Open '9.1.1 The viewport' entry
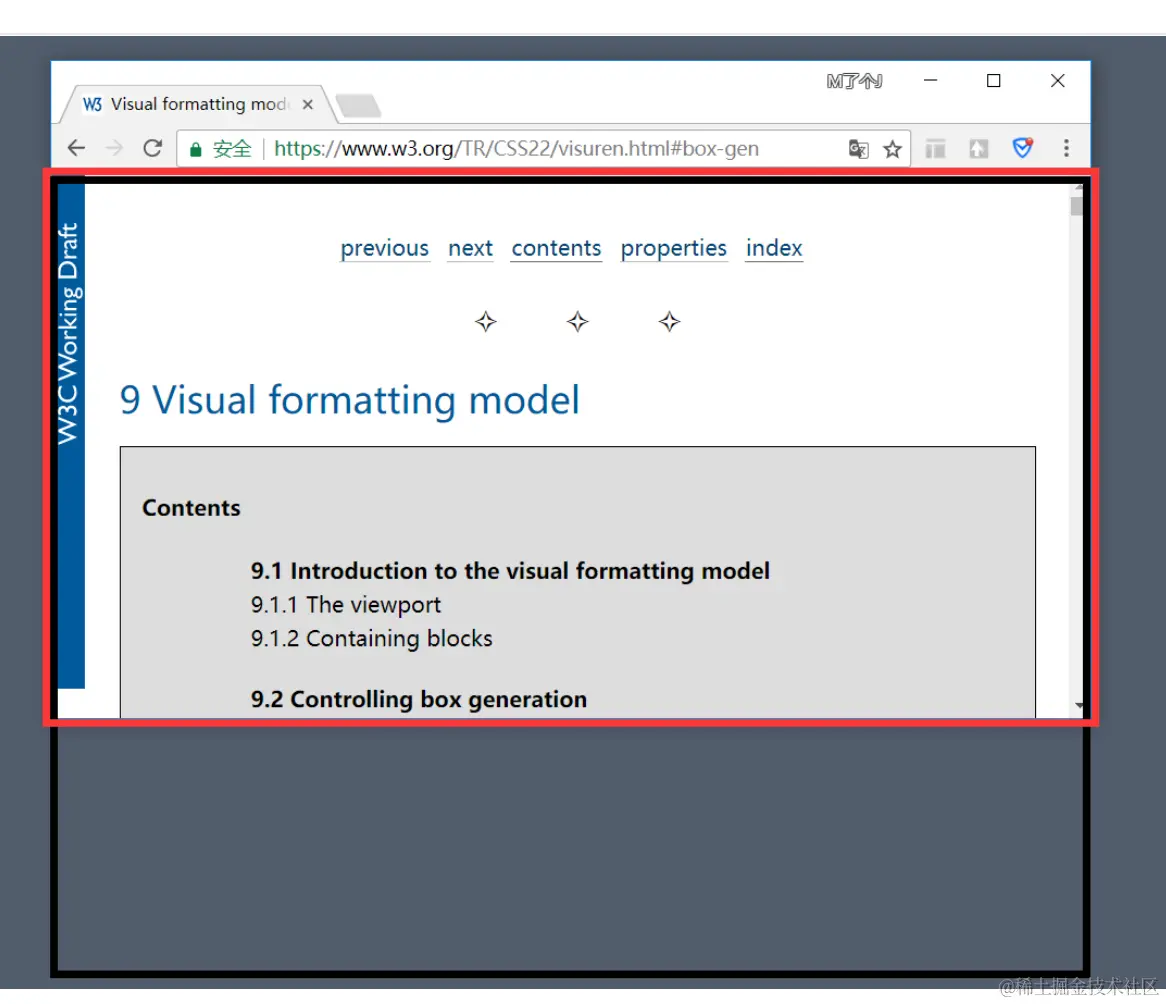Image resolution: width=1166 pixels, height=1004 pixels. 346,605
